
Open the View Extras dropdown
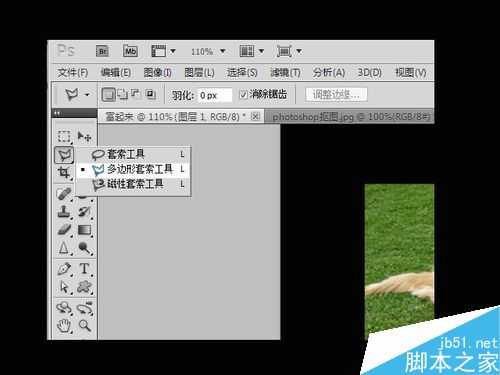point(163,51)
